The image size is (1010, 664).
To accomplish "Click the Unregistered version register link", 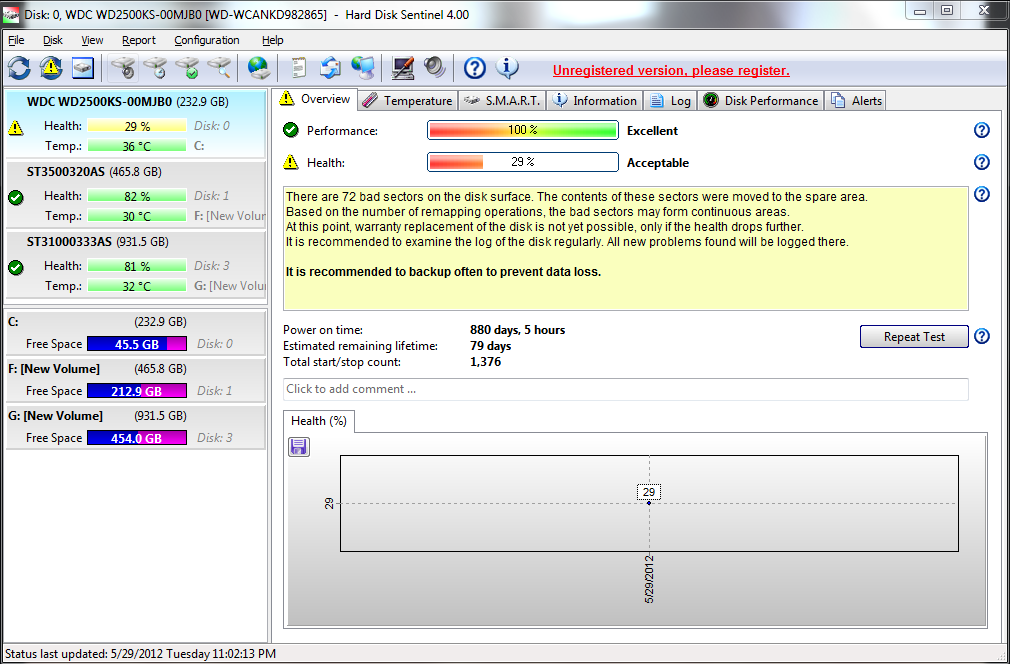I will point(671,71).
